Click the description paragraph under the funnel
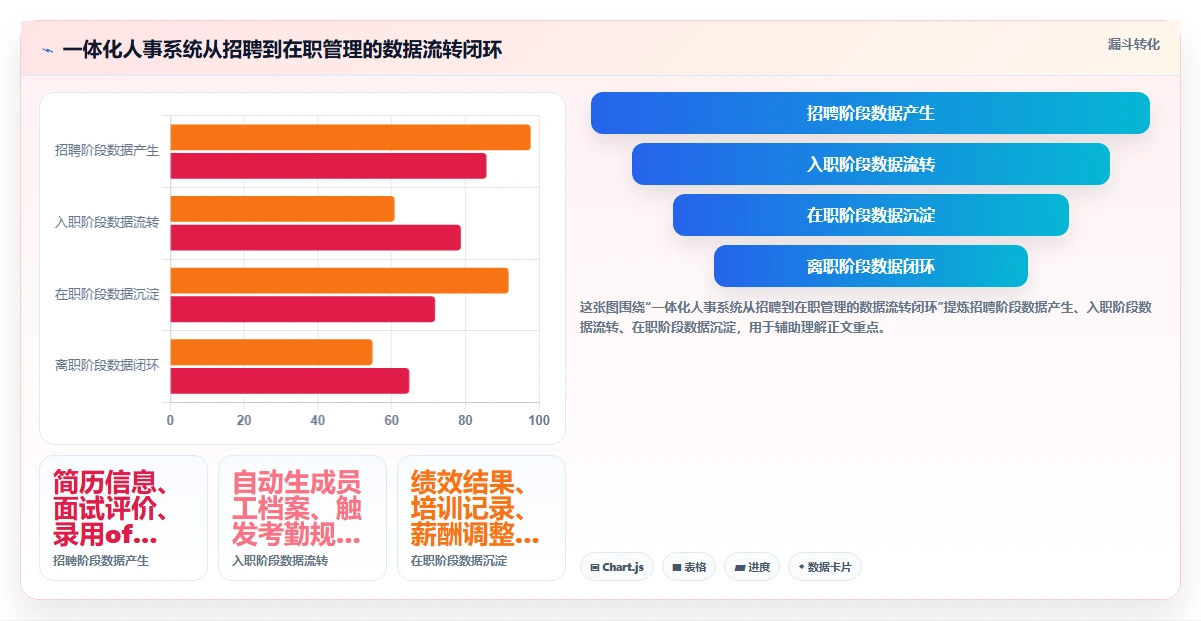 point(866,317)
